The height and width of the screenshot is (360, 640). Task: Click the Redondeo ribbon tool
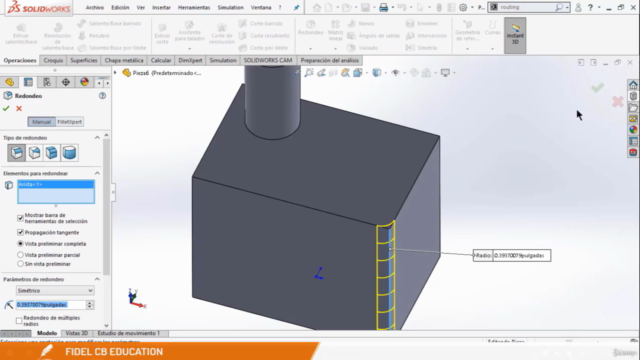coord(311,28)
